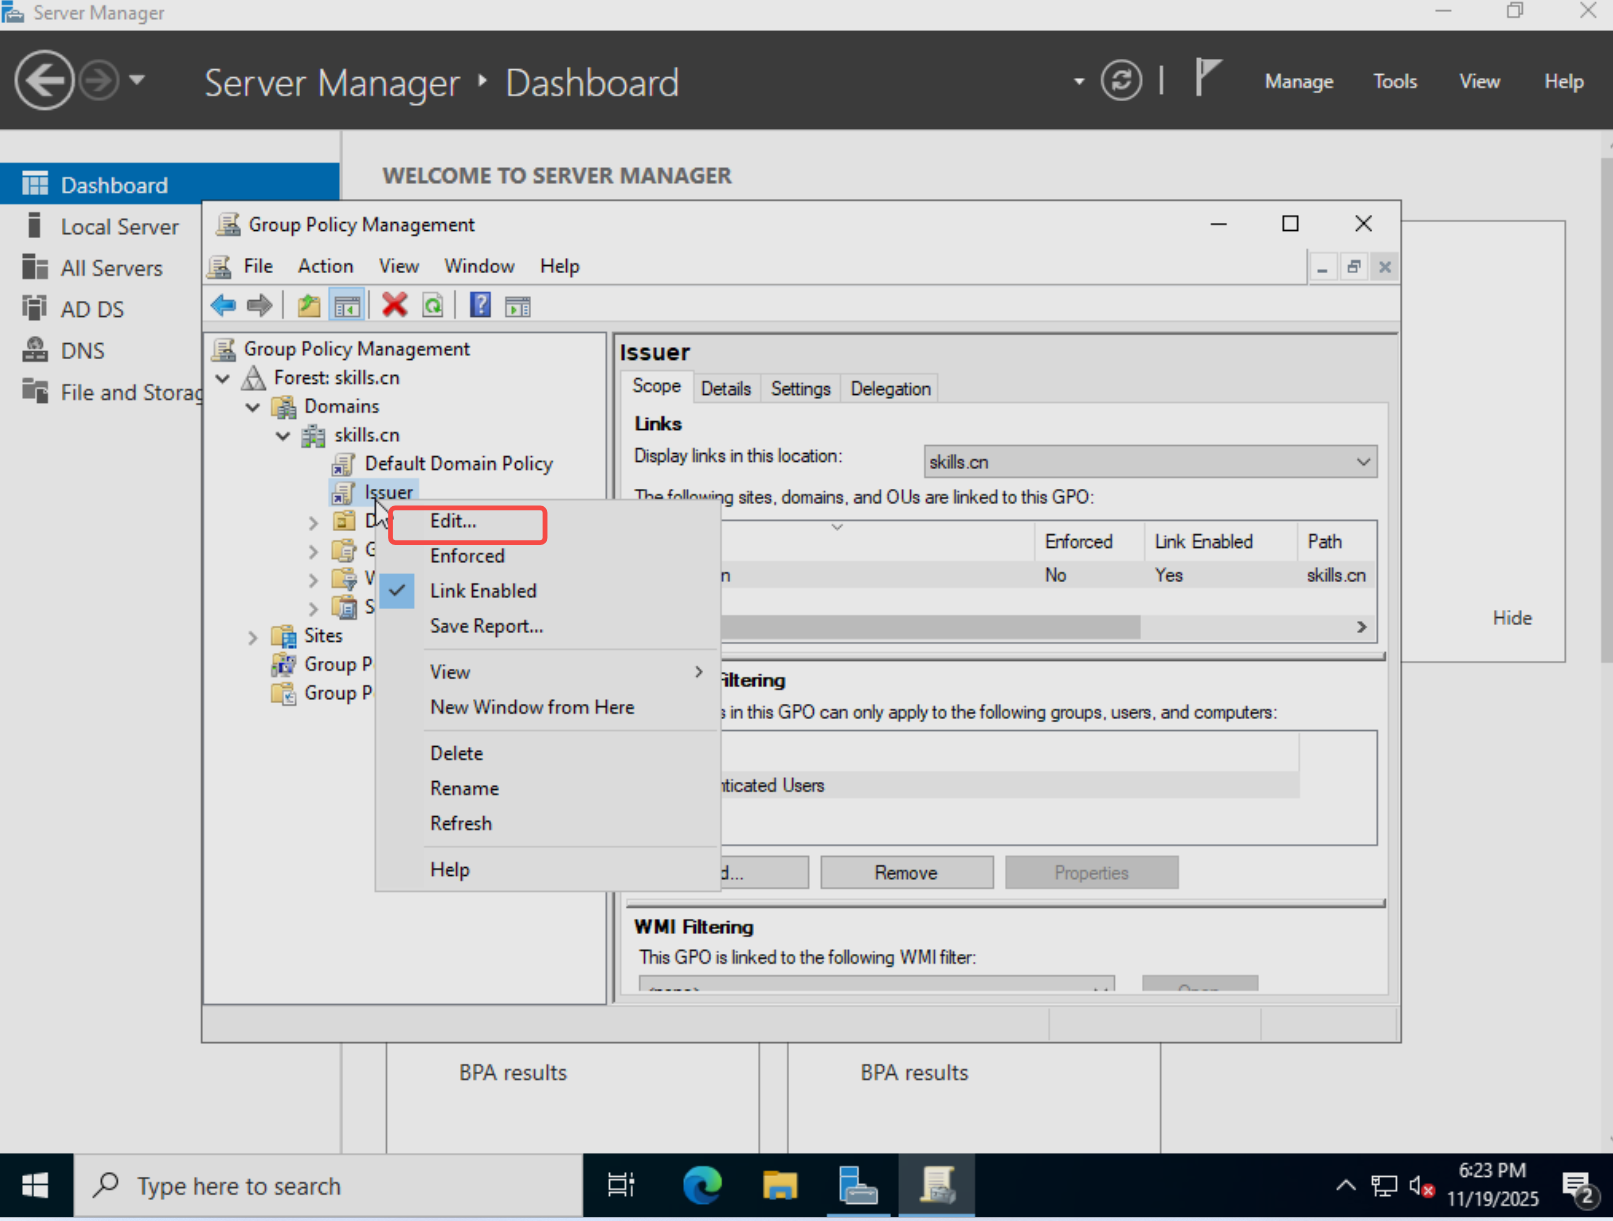Click the Show/Hide Action Pane toolbar icon
The height and width of the screenshot is (1221, 1613).
point(518,307)
